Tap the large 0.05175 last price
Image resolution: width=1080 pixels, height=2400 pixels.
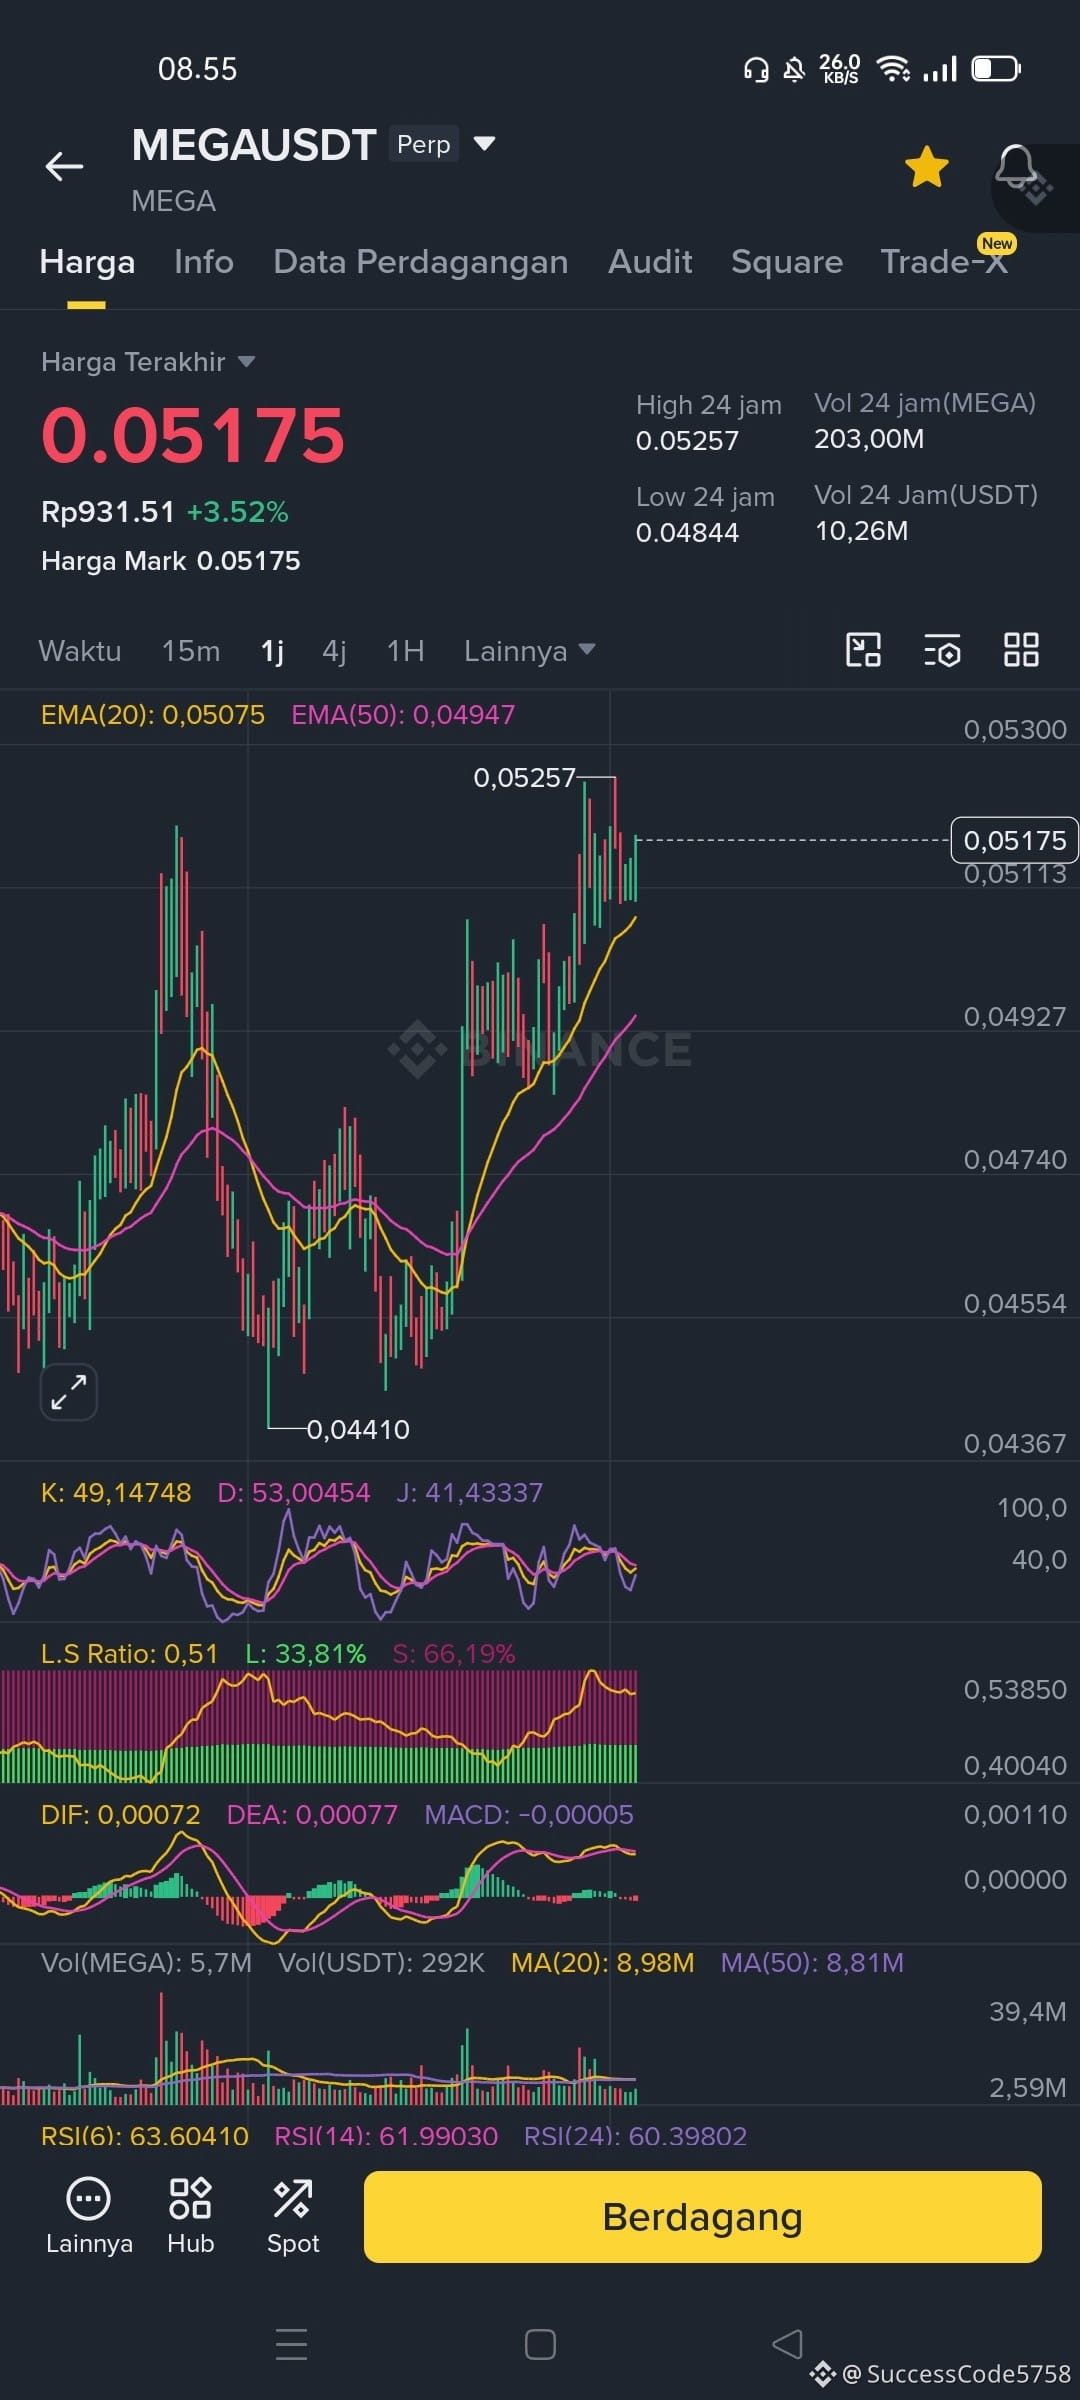tap(193, 436)
